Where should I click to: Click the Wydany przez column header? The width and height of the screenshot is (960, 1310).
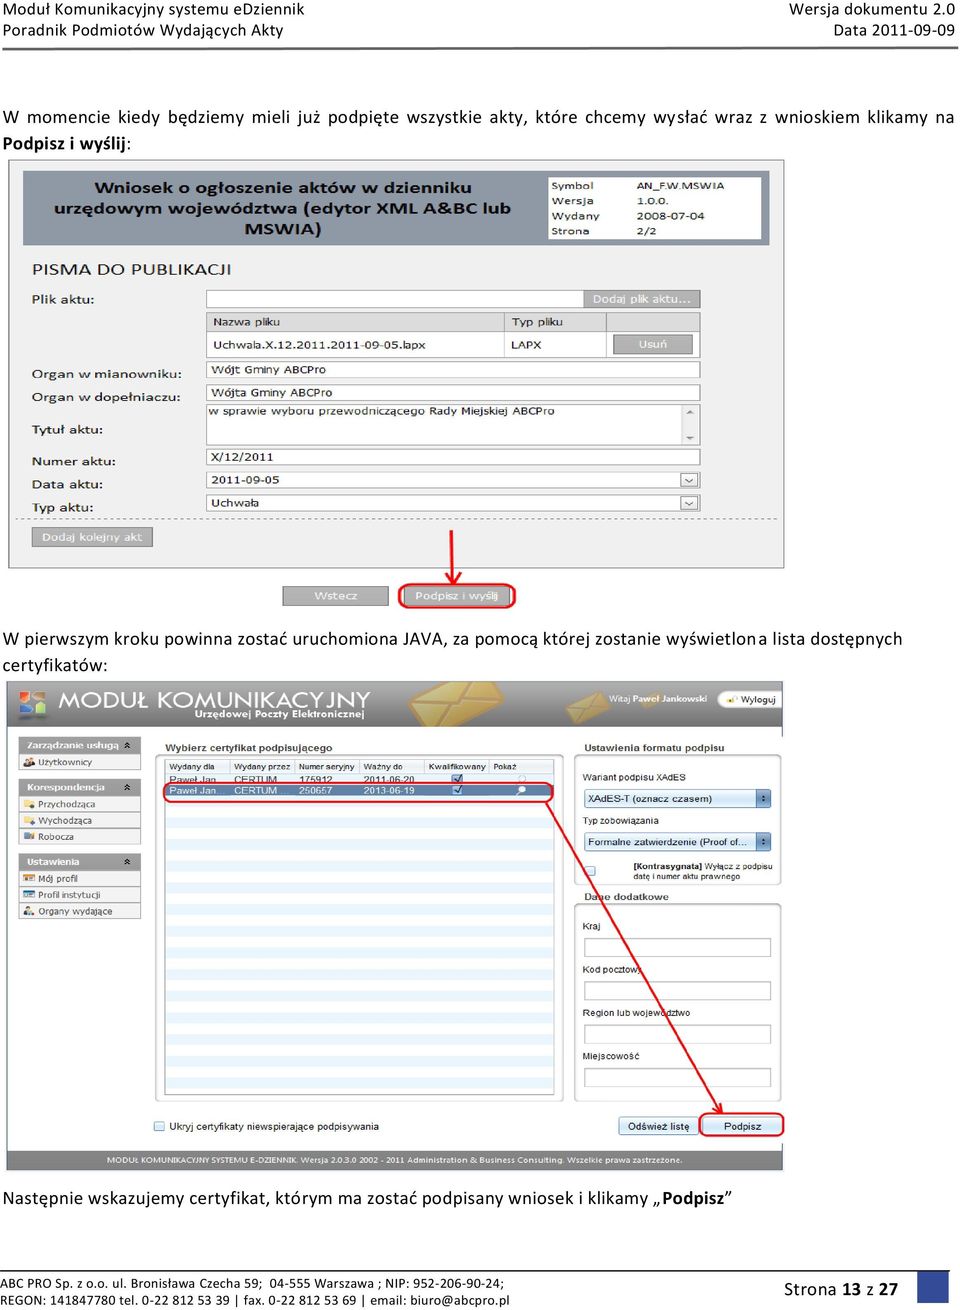(x=262, y=766)
